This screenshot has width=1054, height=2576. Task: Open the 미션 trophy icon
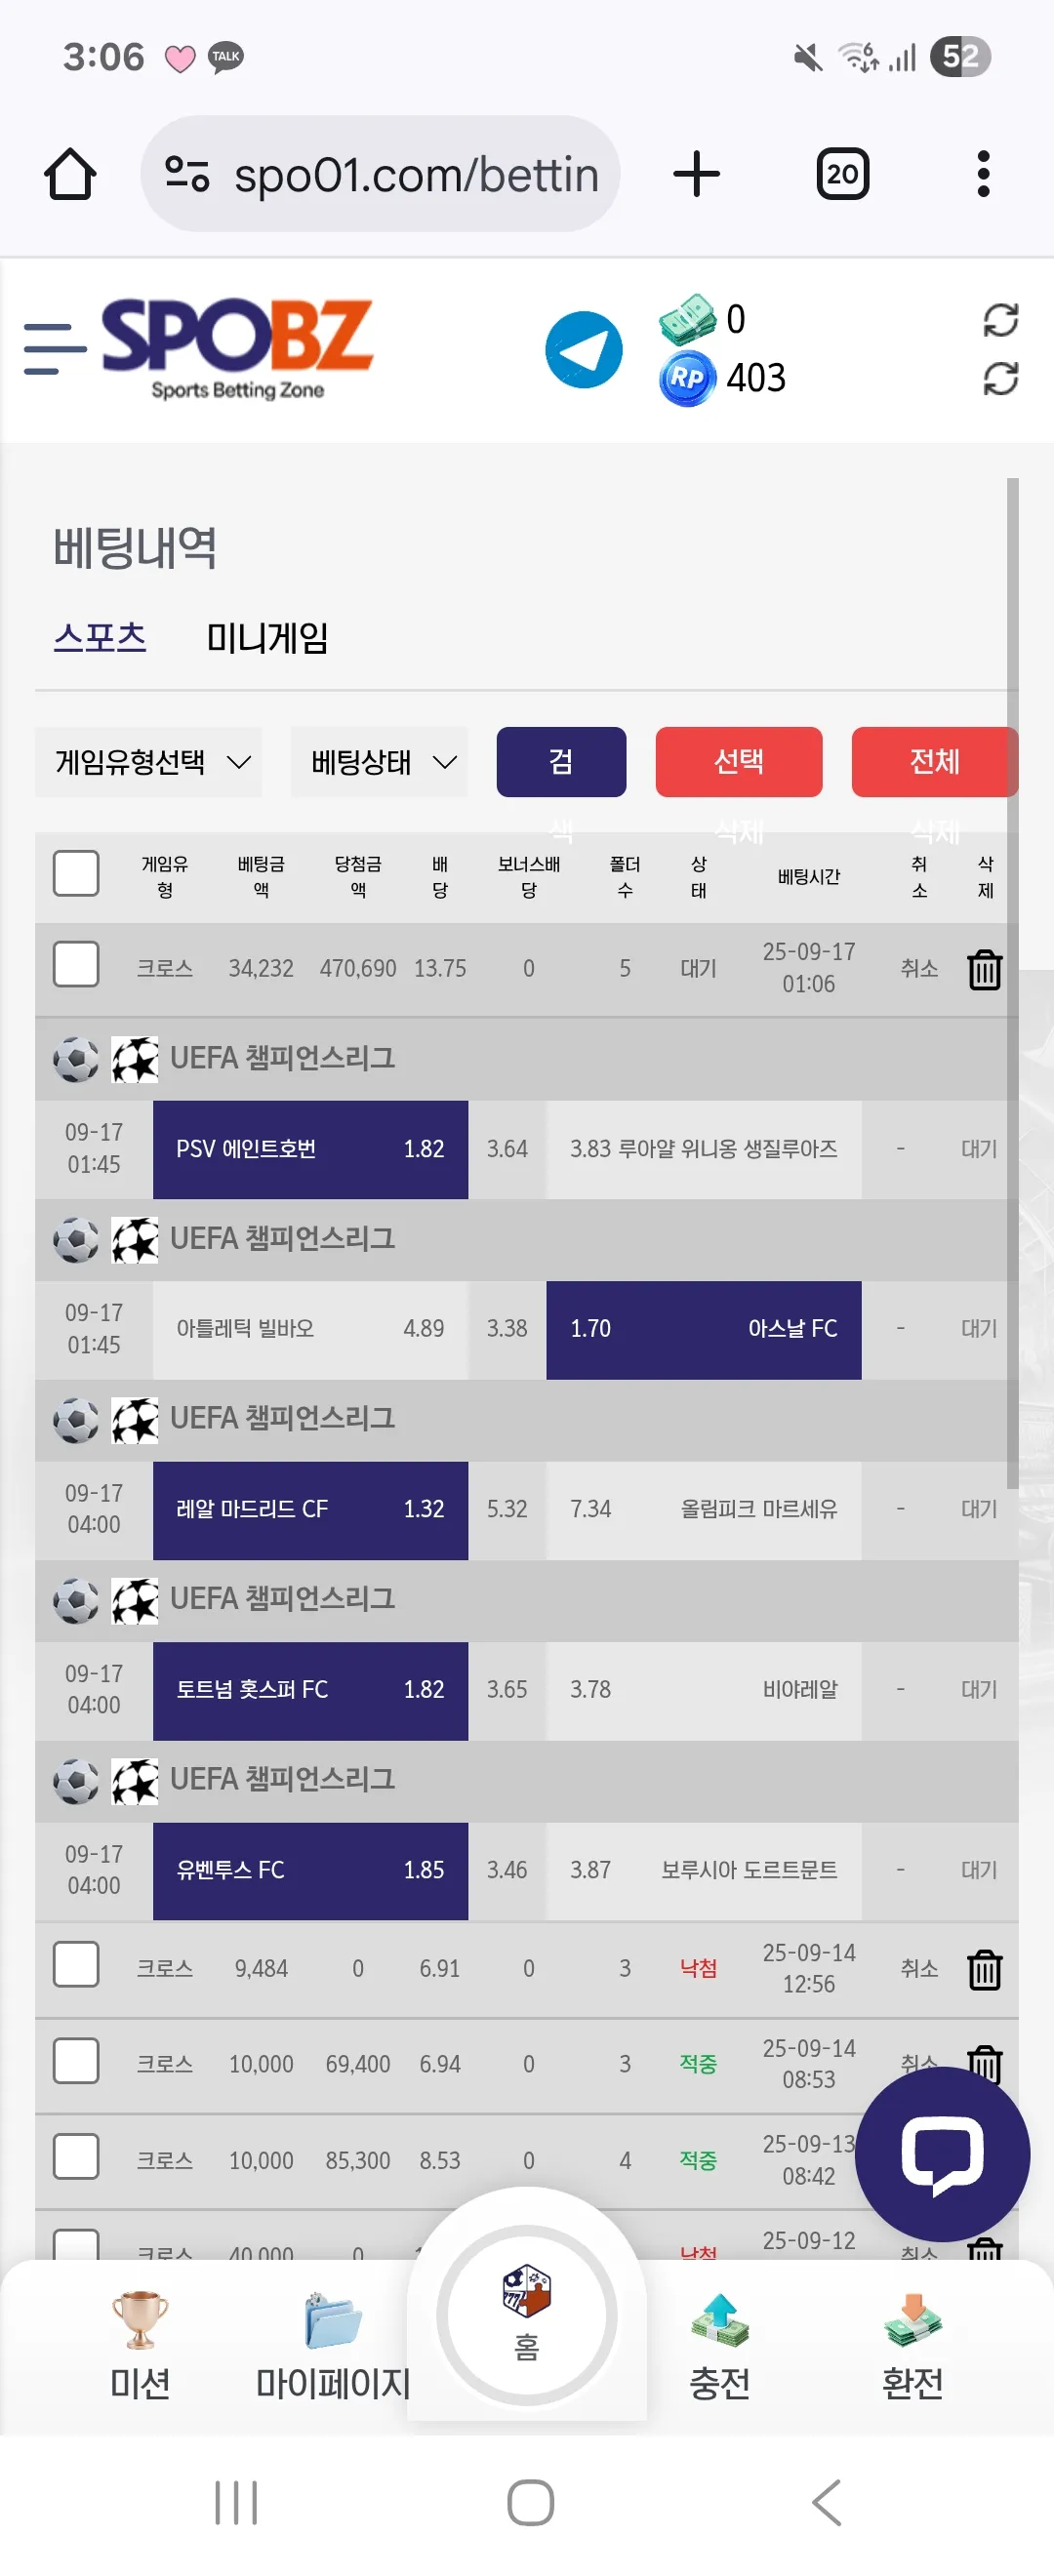click(x=139, y=2319)
